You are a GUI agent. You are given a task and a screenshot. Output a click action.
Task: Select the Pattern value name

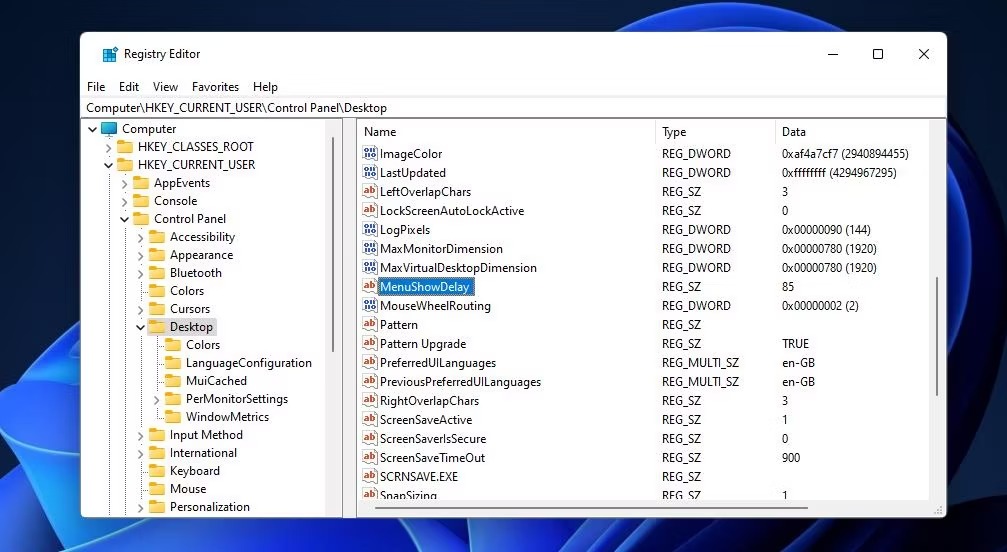(x=399, y=325)
